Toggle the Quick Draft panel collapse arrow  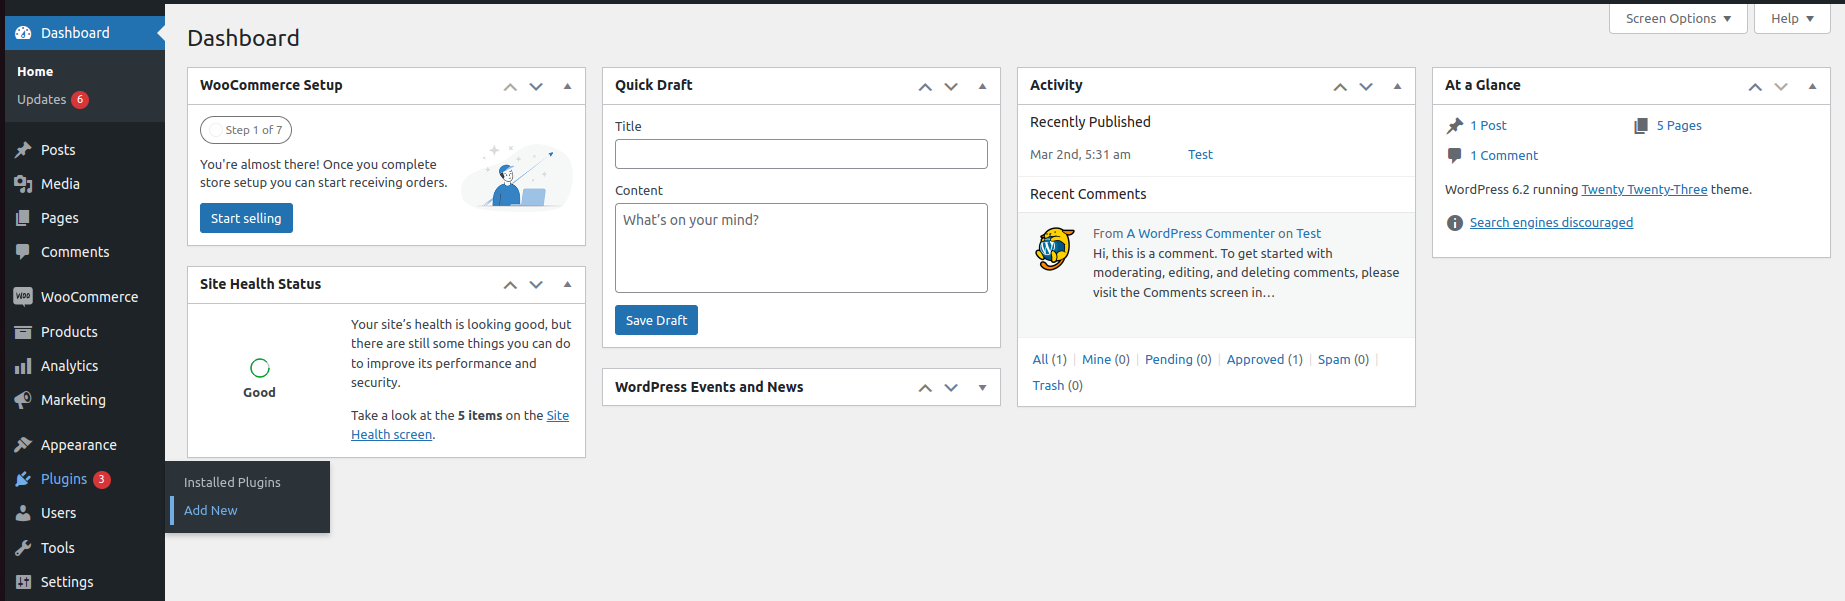coord(982,86)
